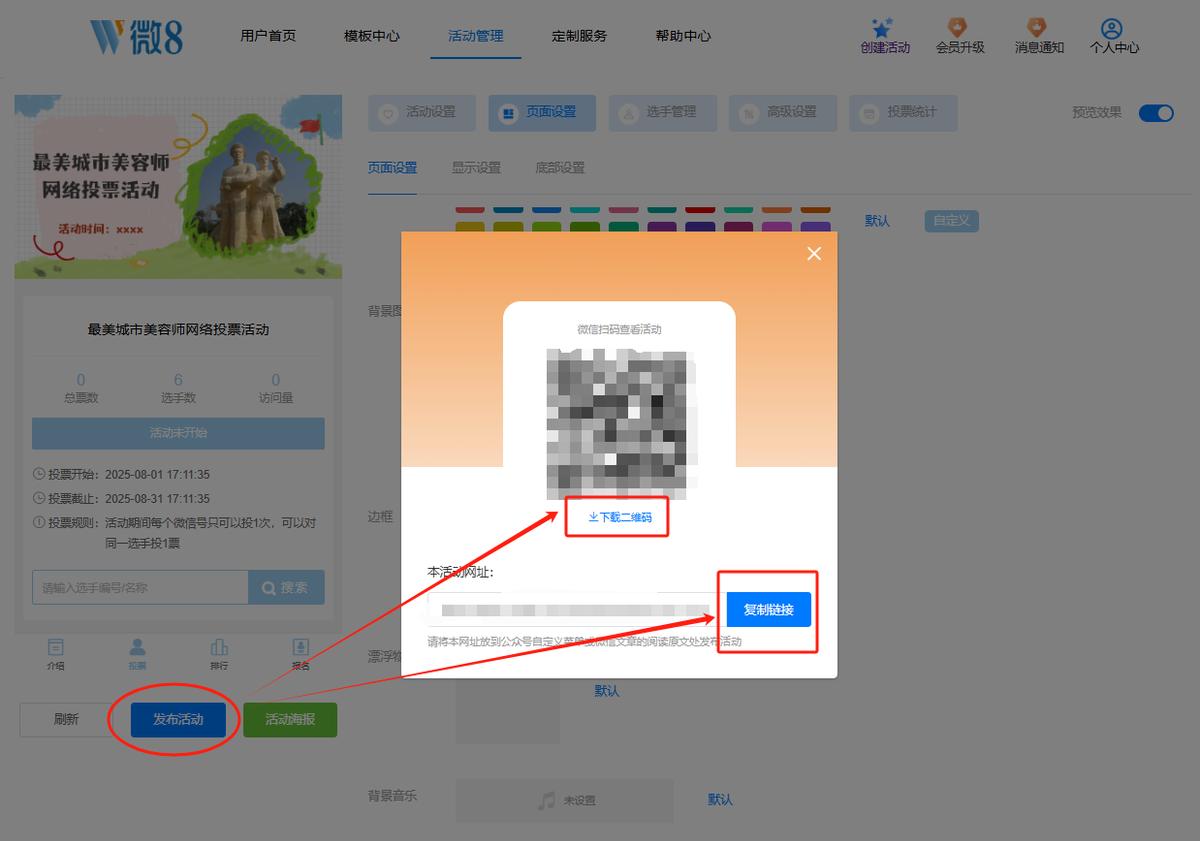Open 消息通知 notifications icon

(1038, 28)
